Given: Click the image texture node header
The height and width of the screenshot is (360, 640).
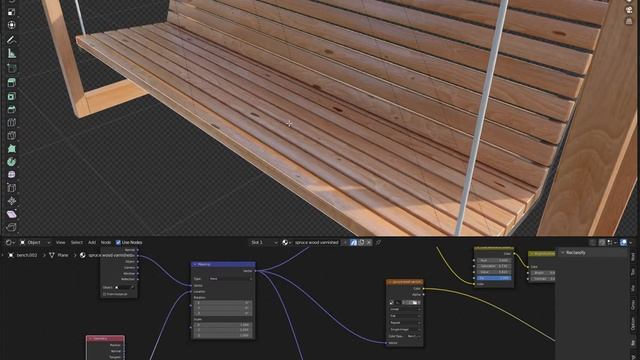Looking at the screenshot, I should pos(405,282).
